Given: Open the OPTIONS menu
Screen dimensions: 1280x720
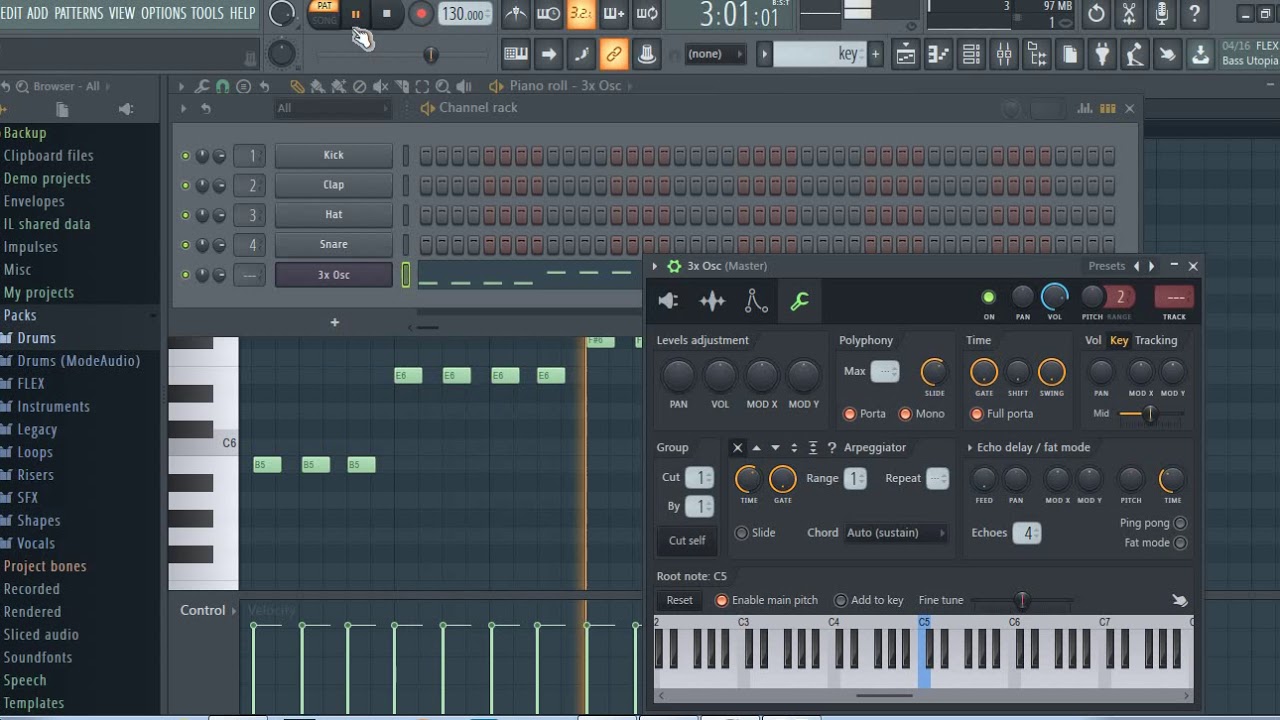Looking at the screenshot, I should point(163,13).
